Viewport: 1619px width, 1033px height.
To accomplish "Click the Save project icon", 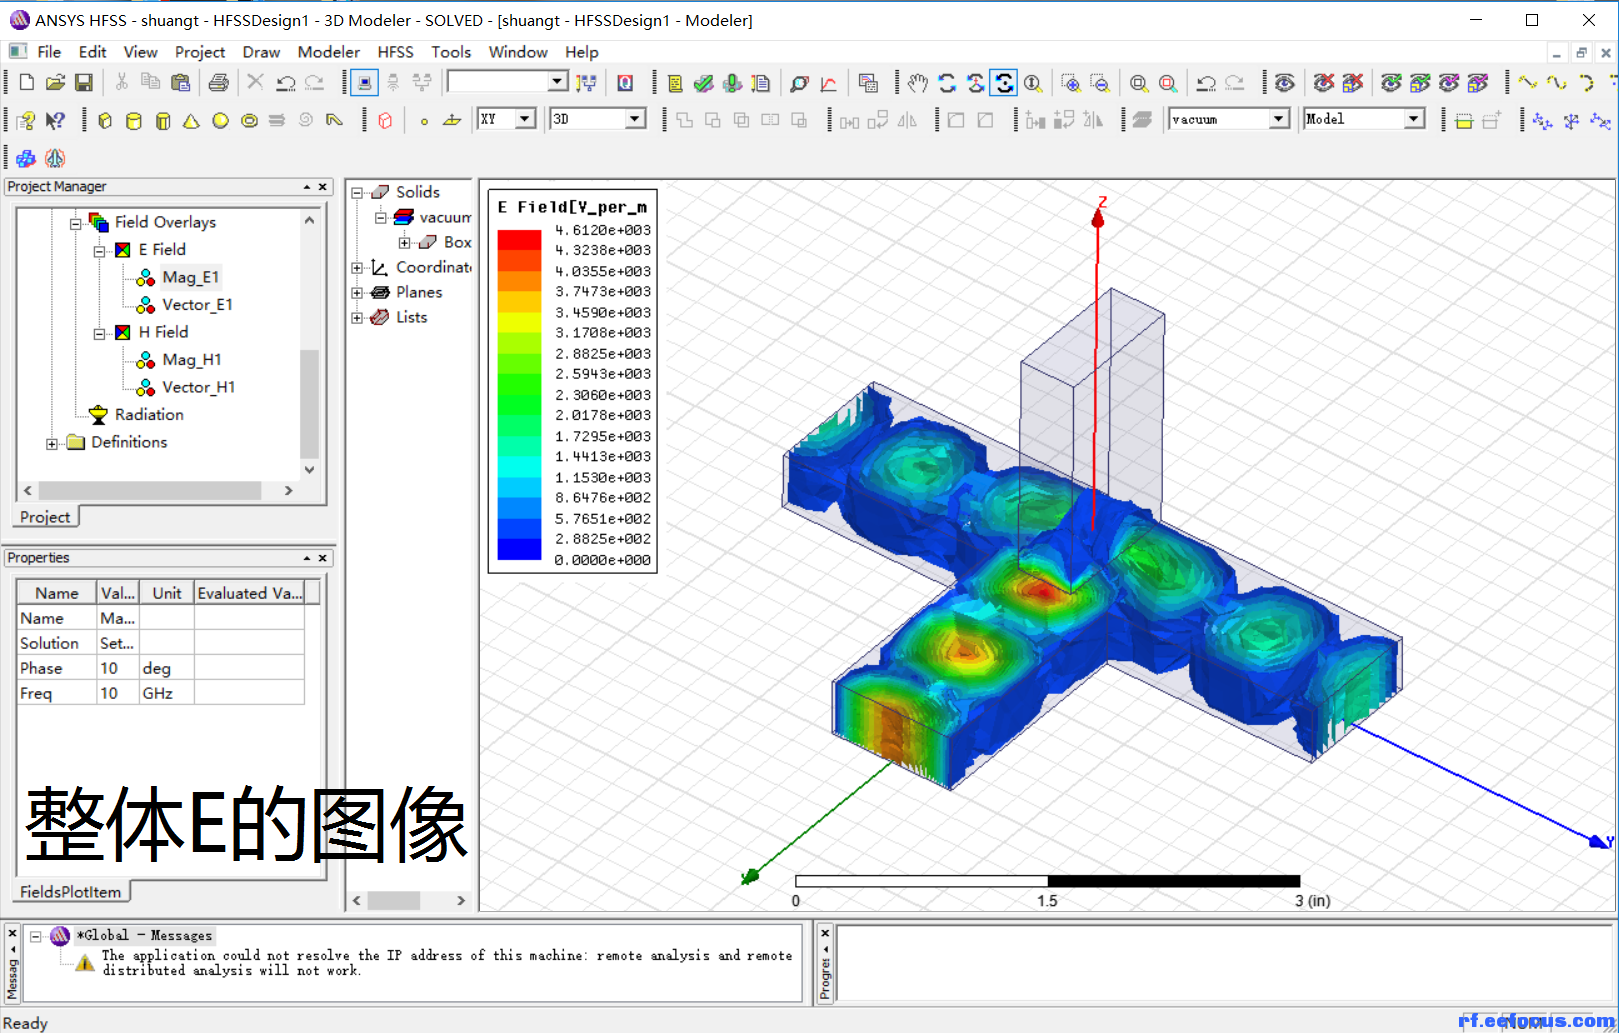I will point(84,83).
